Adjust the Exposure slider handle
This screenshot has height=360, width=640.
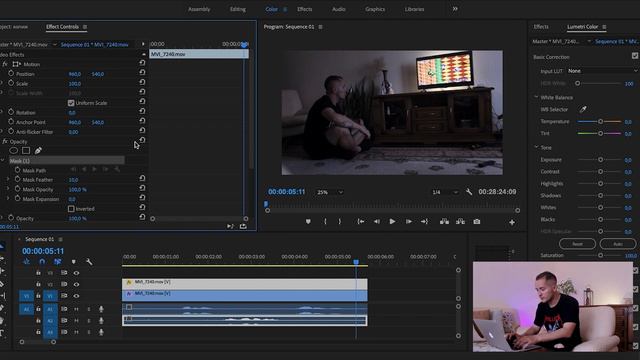coord(600,160)
